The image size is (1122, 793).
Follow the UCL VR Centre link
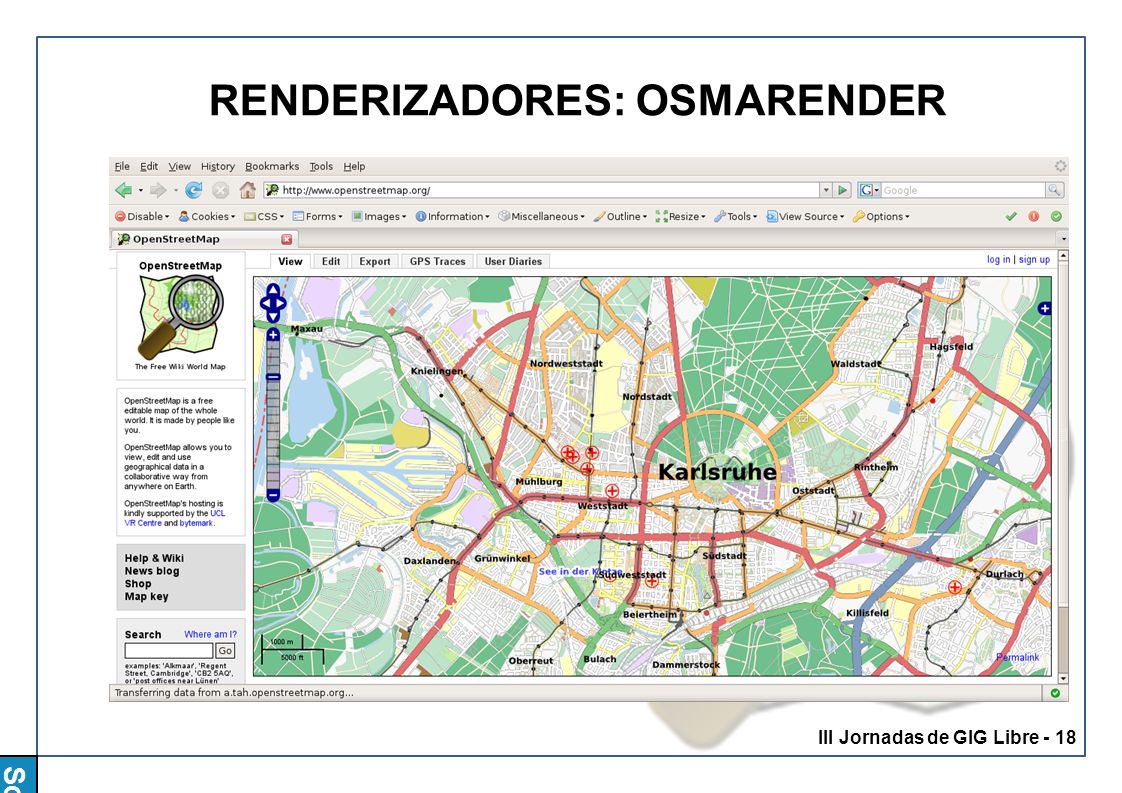[175, 518]
